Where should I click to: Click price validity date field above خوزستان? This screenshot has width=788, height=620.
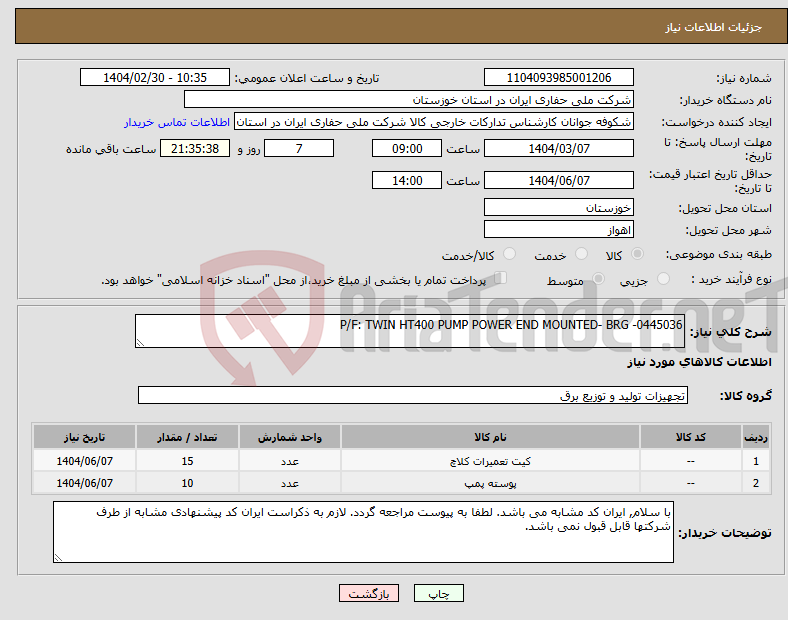click(x=558, y=180)
